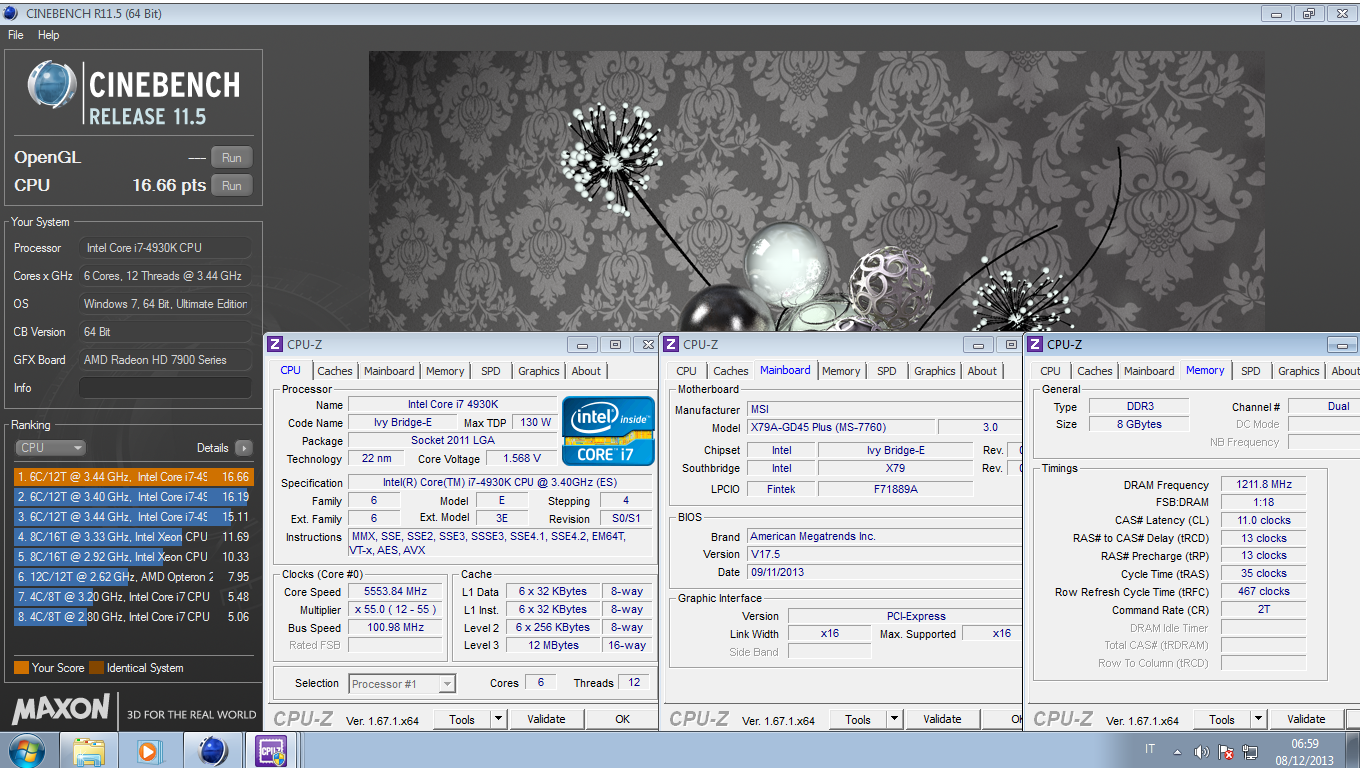Run the CPU benchmark
This screenshot has width=1360, height=768.
(231, 185)
